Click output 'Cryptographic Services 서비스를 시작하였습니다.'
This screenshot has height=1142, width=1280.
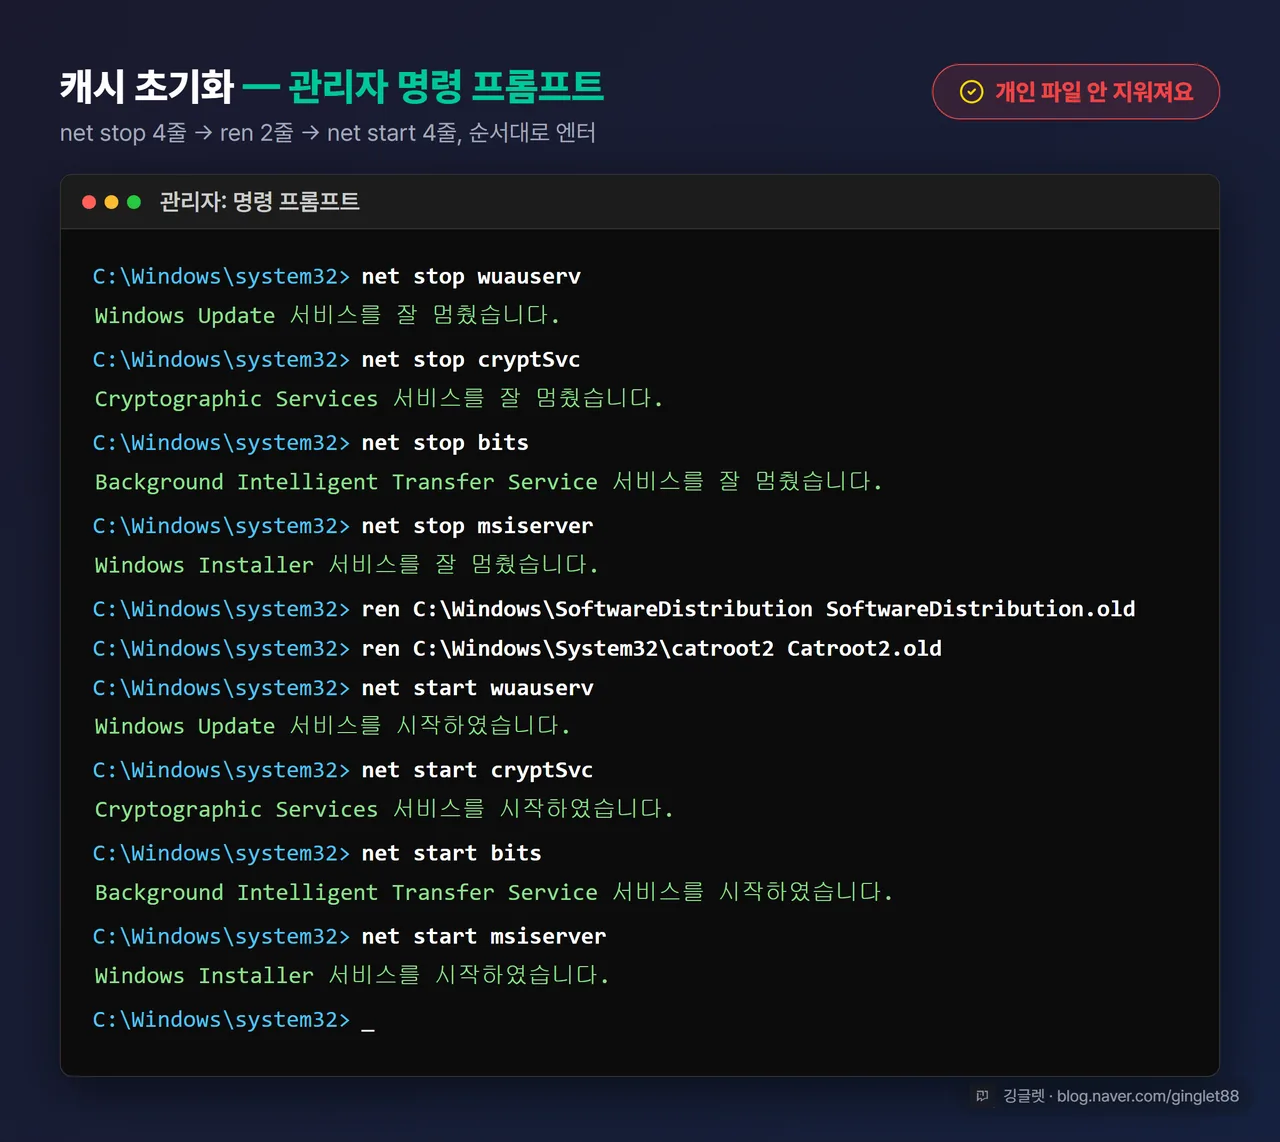tap(385, 810)
